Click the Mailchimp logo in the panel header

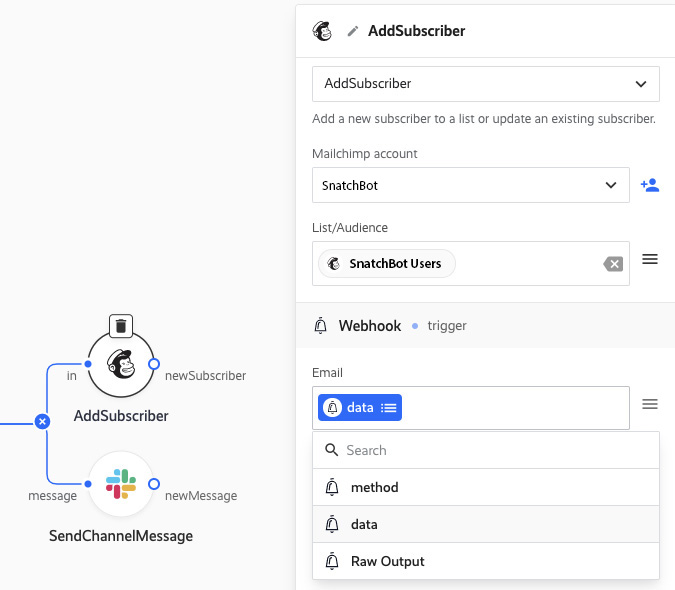[322, 31]
